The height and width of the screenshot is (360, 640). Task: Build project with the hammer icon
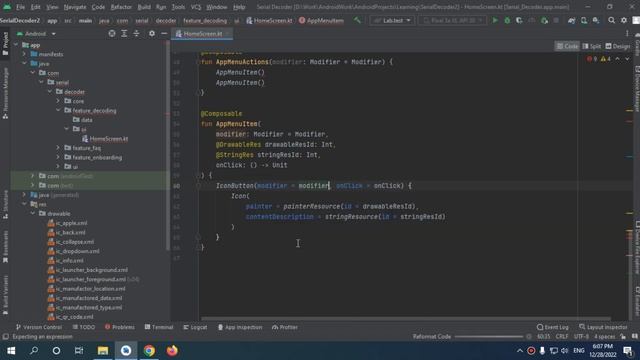point(357,20)
